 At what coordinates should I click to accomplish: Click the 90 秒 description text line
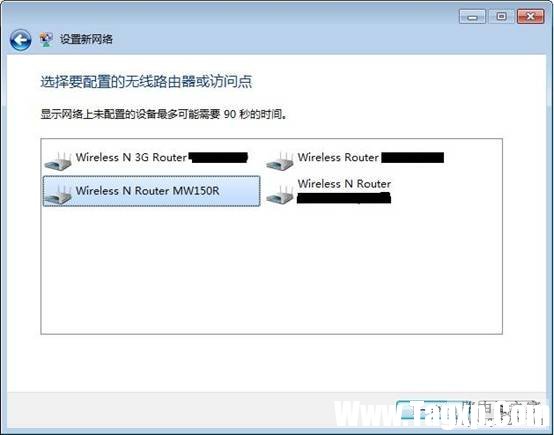(164, 115)
